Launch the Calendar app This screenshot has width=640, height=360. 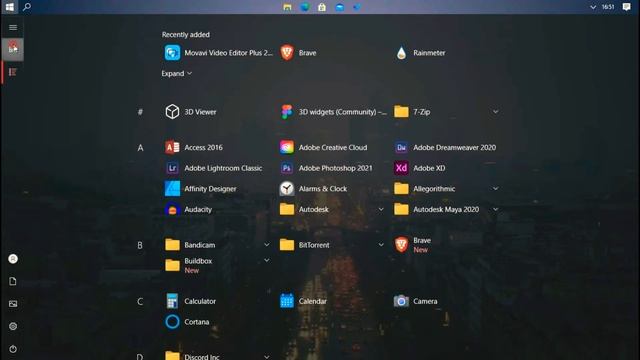coord(303,301)
